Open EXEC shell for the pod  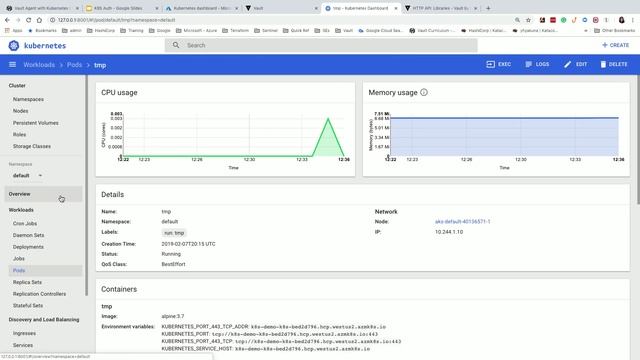[x=499, y=64]
